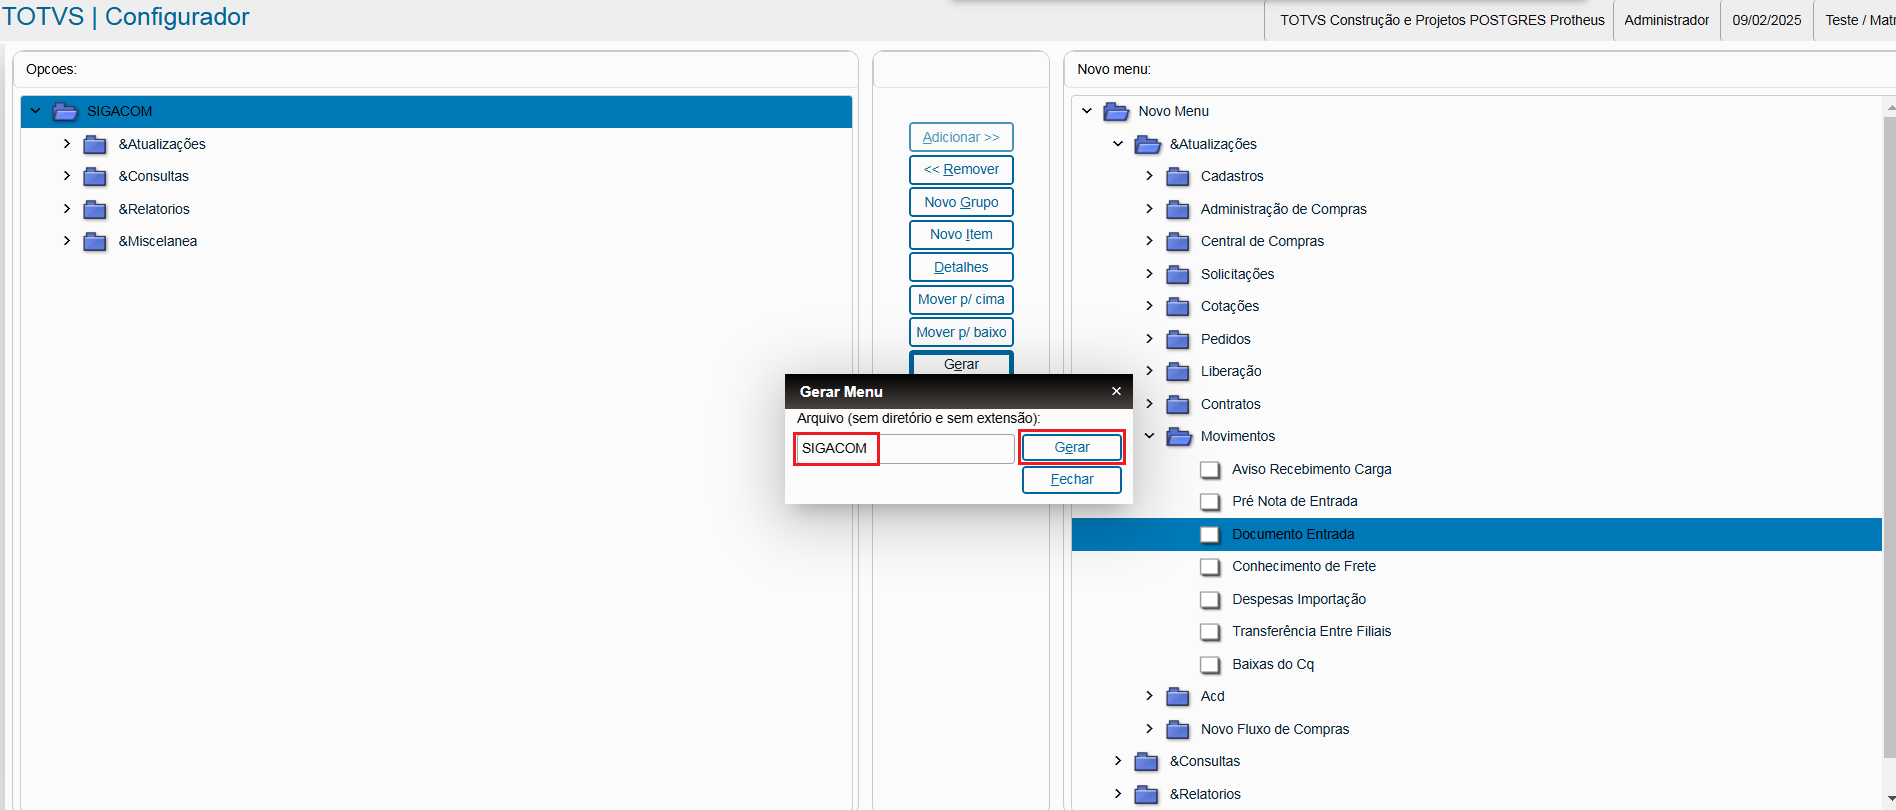Click the SIGACOM open folder icon
Viewport: 1896px width, 810px height.
[65, 111]
